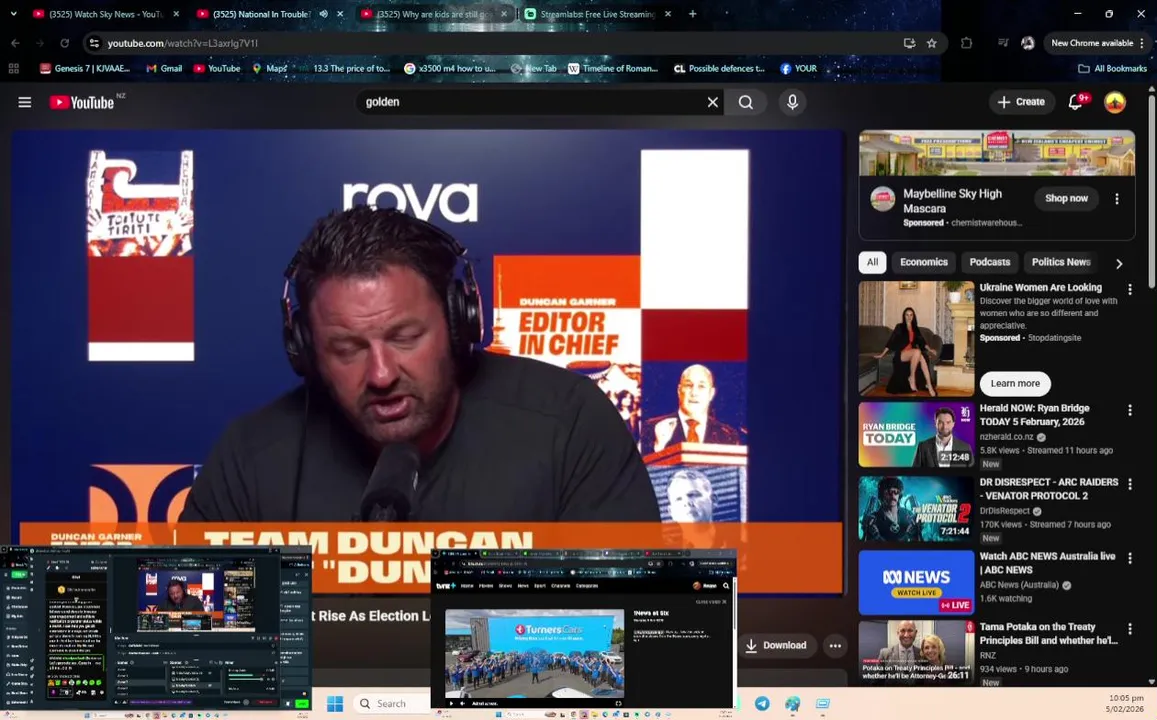Screen dimensions: 1157x720
Task: Mute the National In Trouble tab audio
Action: coord(323,14)
